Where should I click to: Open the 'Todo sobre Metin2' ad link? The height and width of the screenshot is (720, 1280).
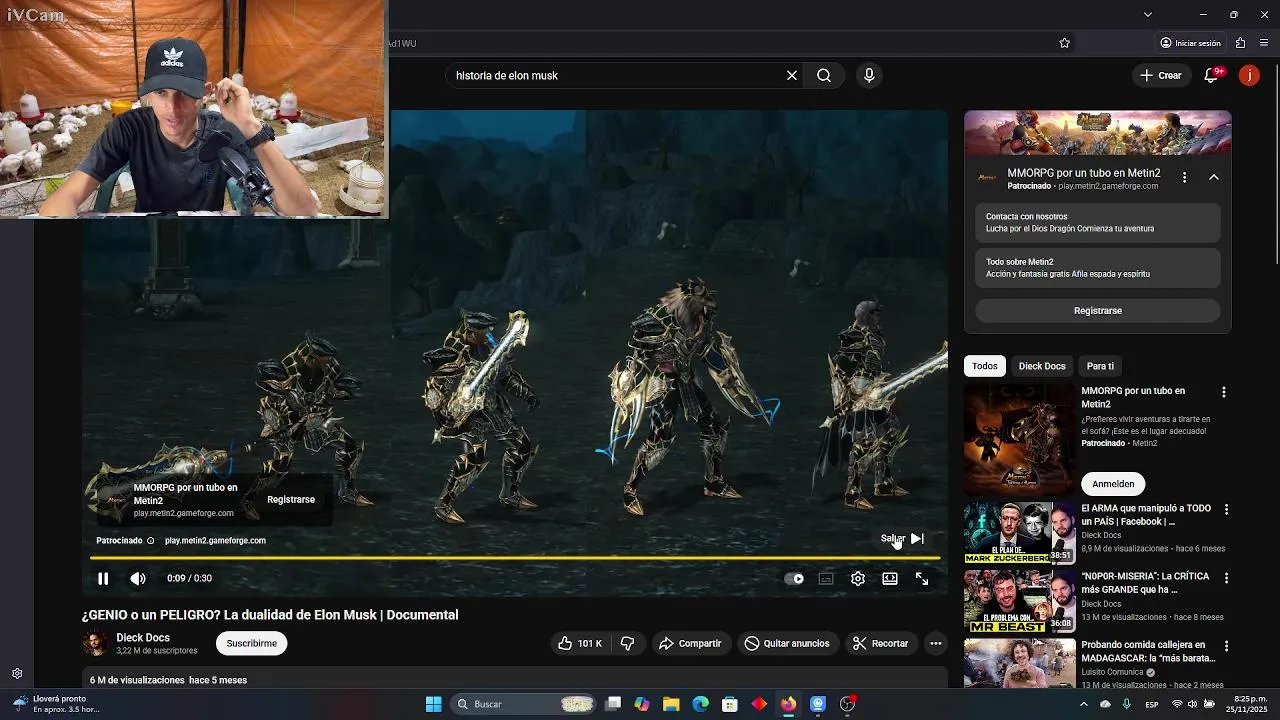pyautogui.click(x=1097, y=267)
